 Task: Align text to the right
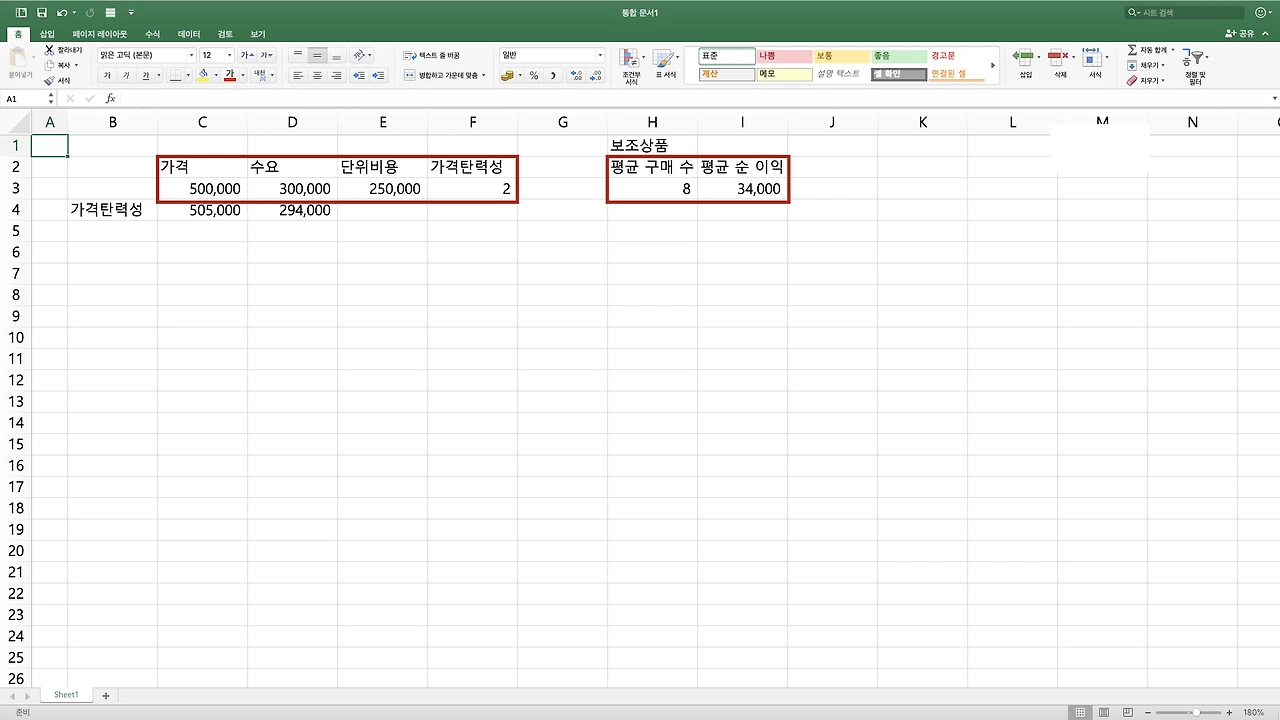click(336, 75)
